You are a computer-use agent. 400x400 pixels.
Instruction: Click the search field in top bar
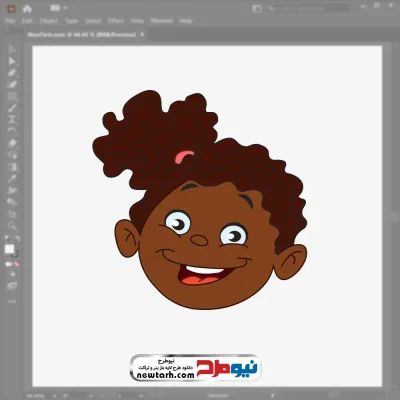point(308,9)
